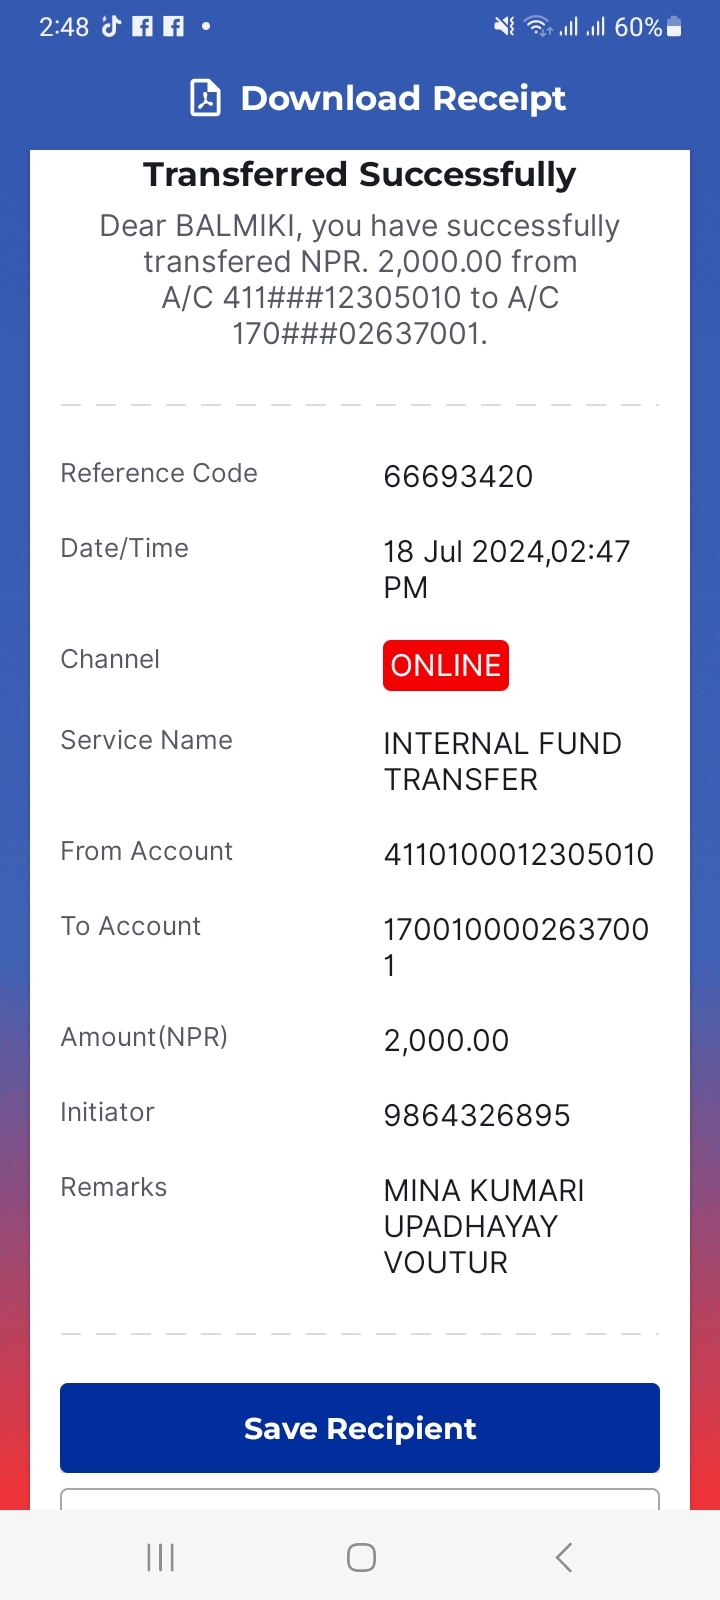This screenshot has height=1600, width=720.
Task: Tap the first Facebook notification icon
Action: click(143, 26)
